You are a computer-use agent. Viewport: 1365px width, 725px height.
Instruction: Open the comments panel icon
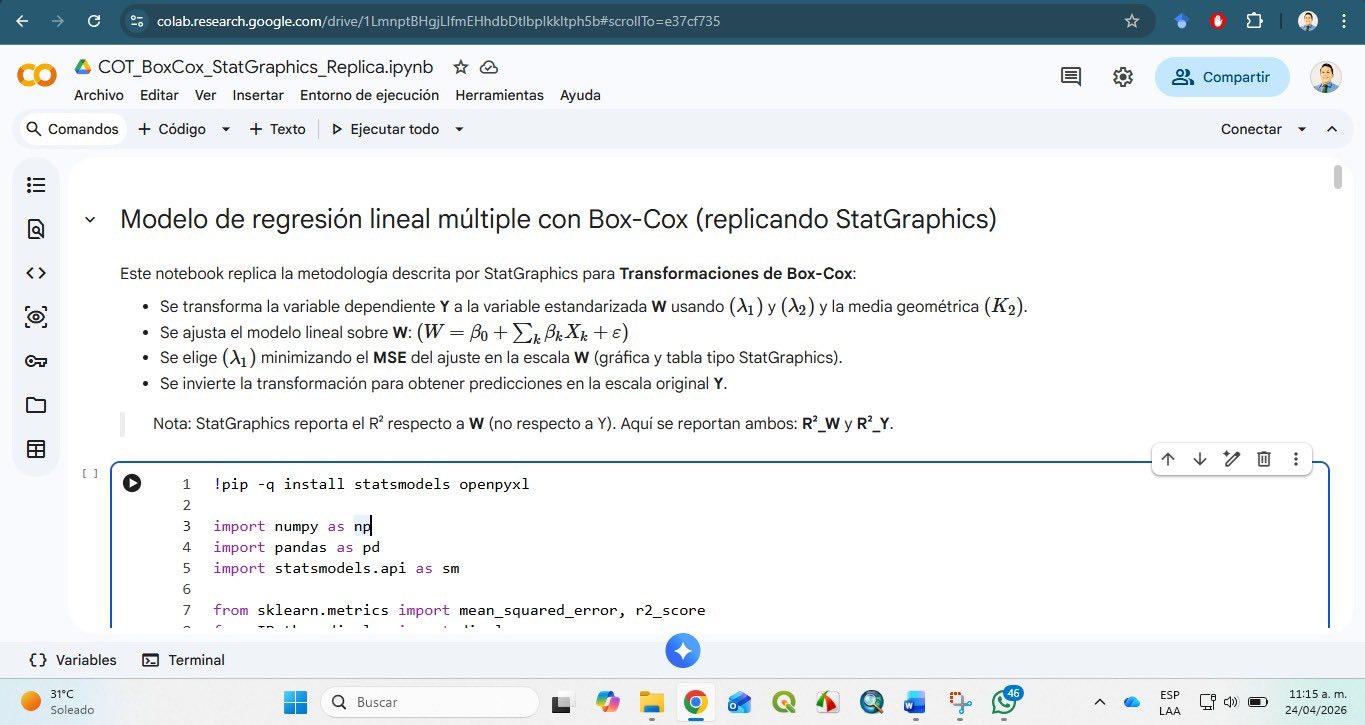point(1071,77)
